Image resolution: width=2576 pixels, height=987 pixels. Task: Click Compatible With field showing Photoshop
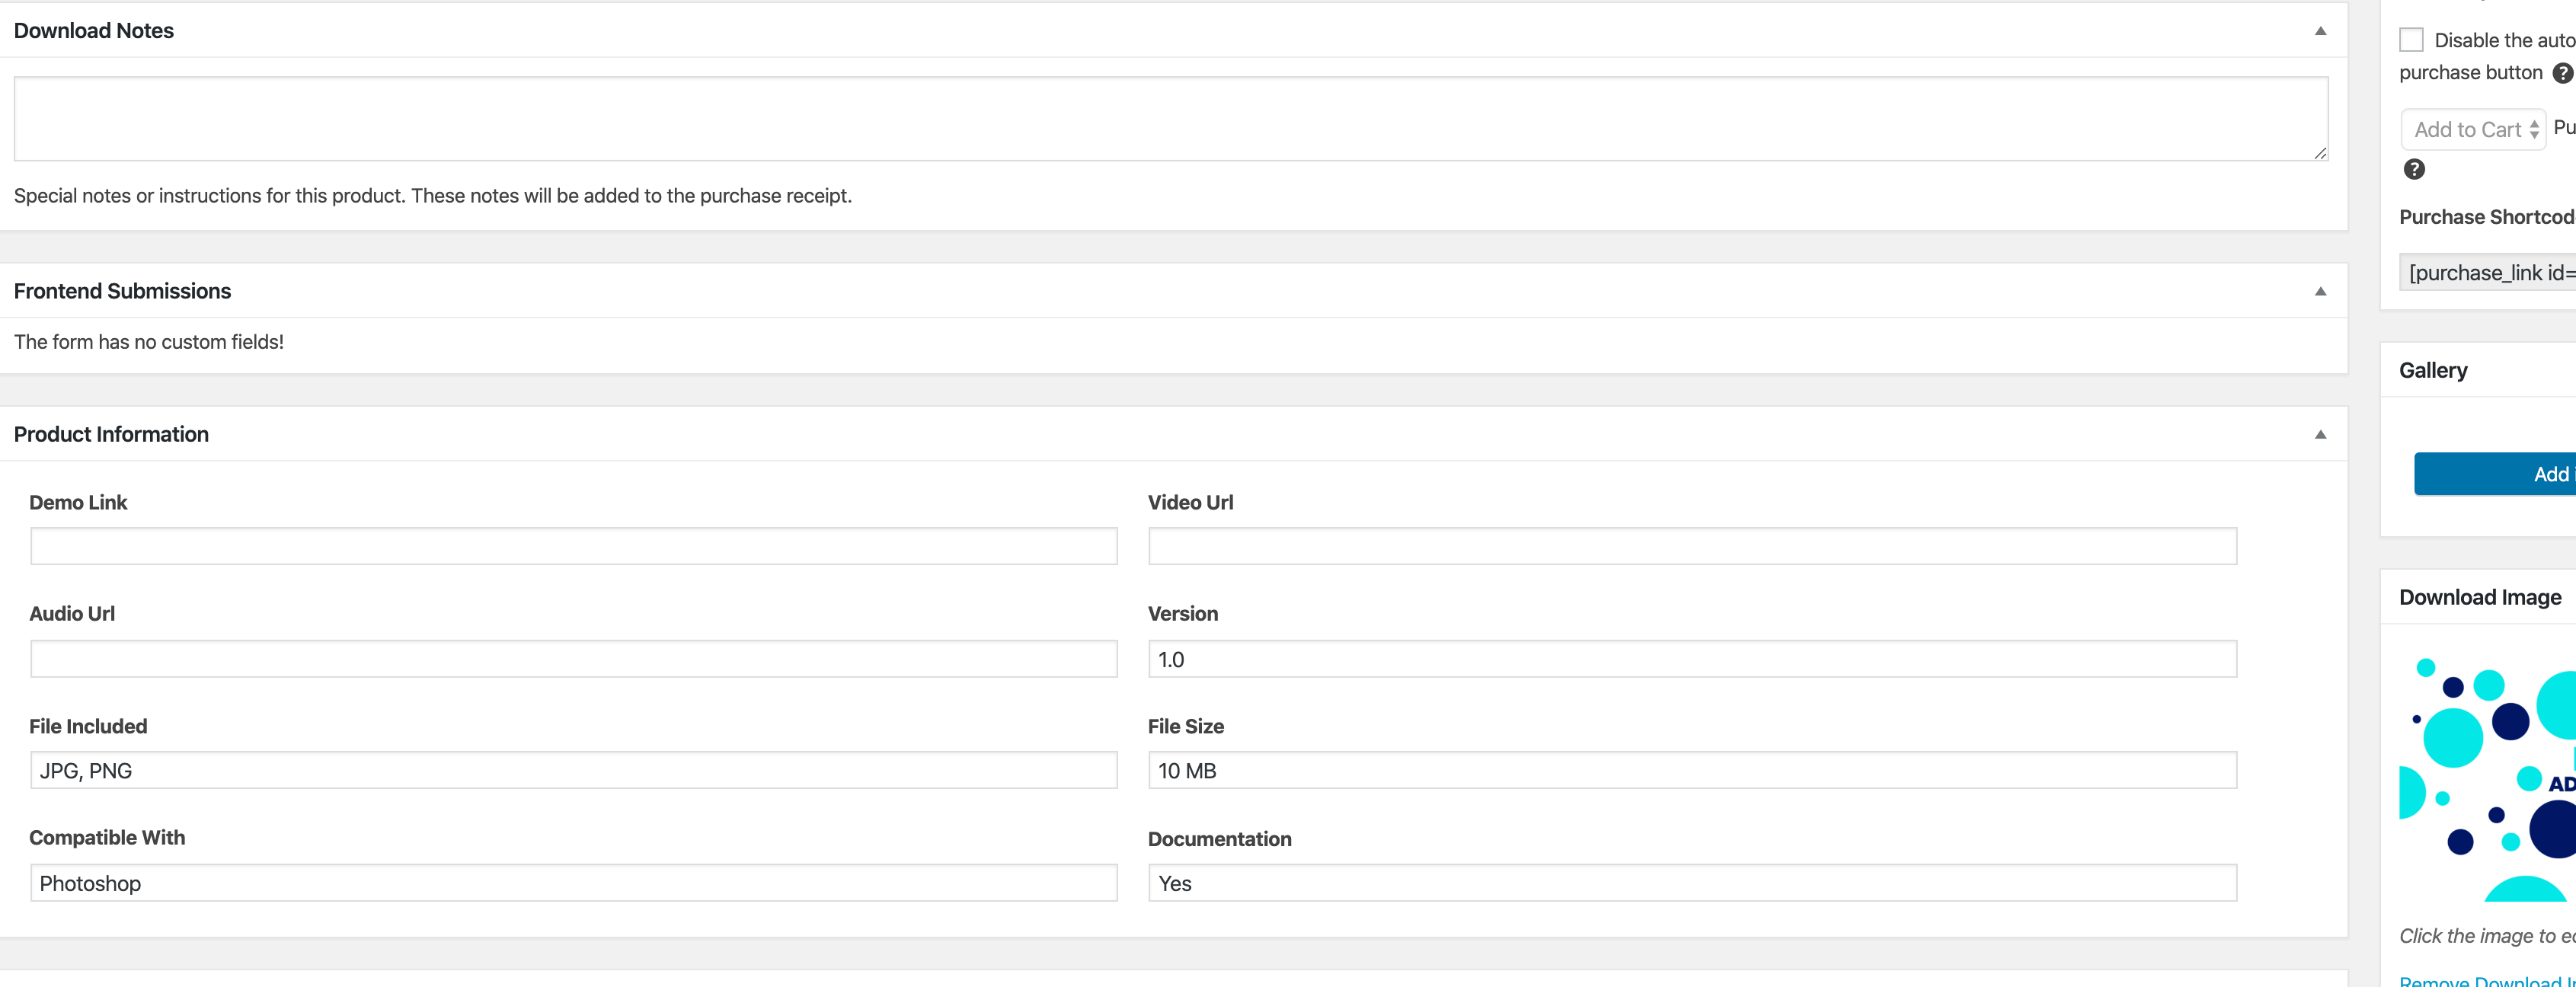573,883
